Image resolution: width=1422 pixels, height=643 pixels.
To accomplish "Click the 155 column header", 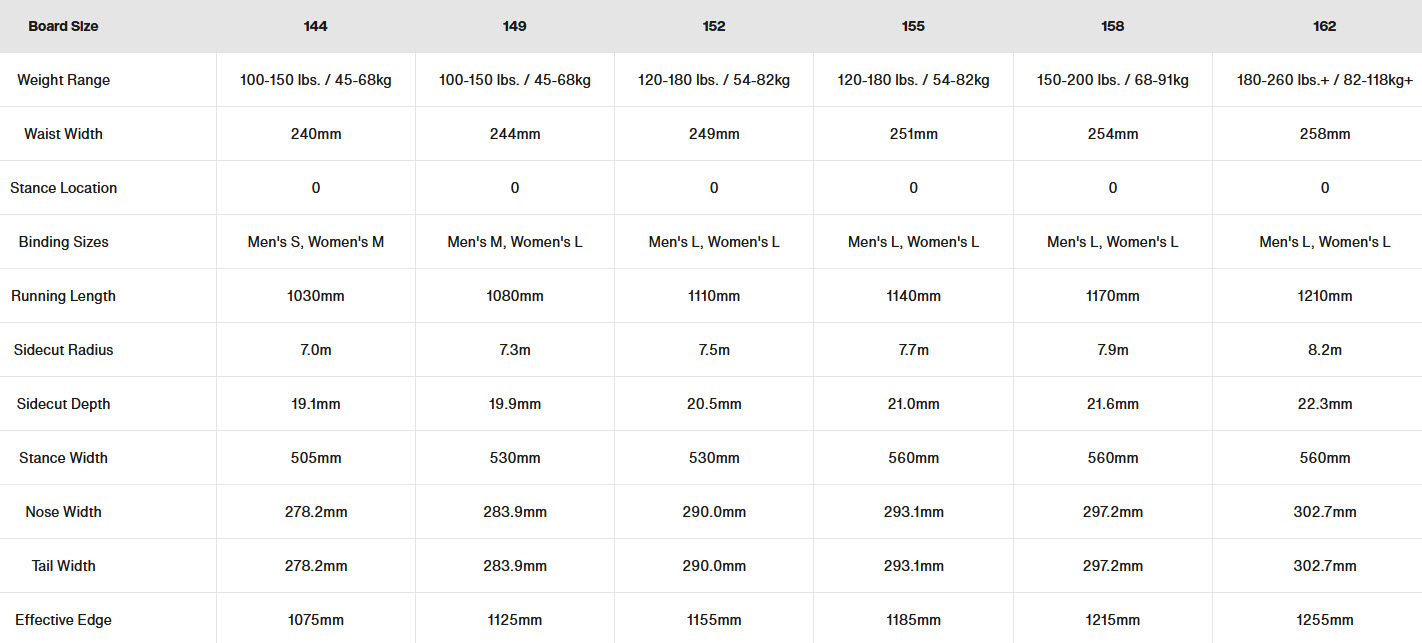I will (x=913, y=26).
